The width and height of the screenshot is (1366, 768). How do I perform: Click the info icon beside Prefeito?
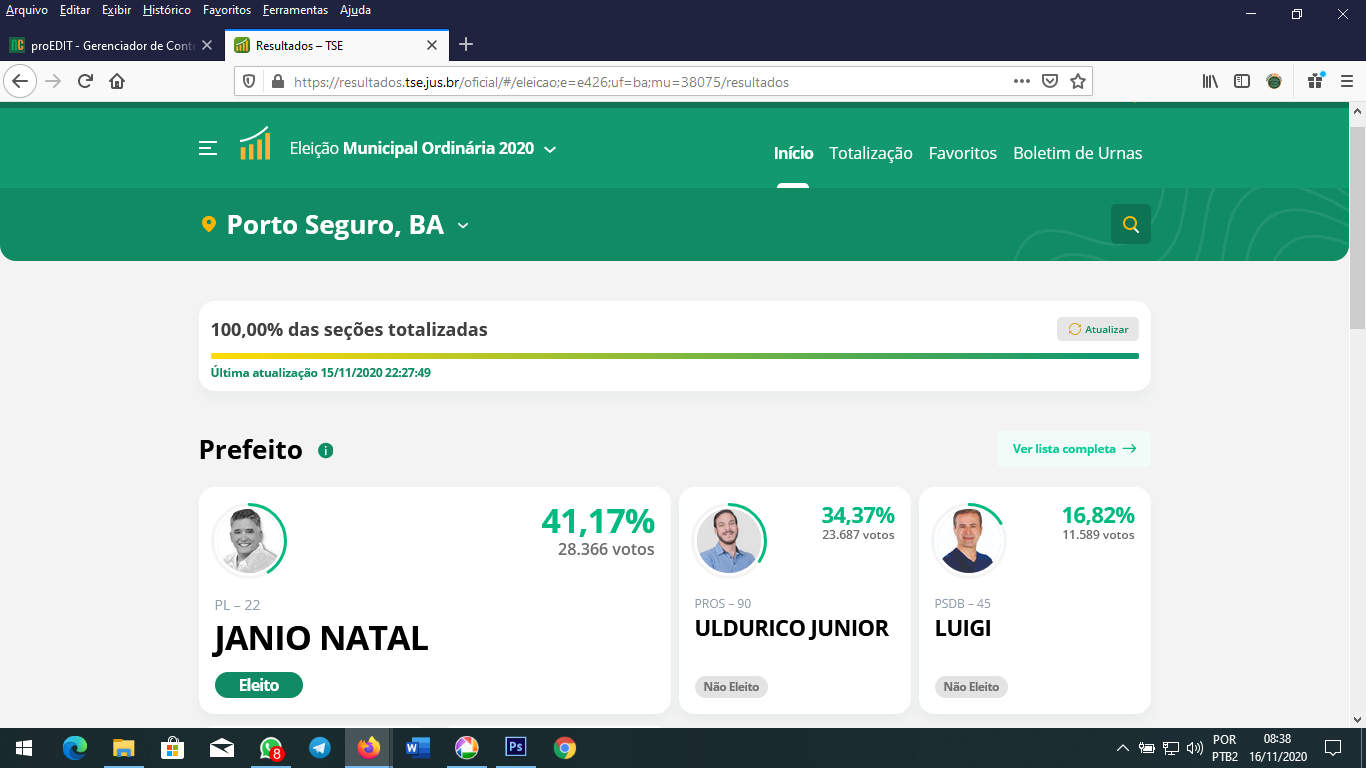pyautogui.click(x=325, y=451)
